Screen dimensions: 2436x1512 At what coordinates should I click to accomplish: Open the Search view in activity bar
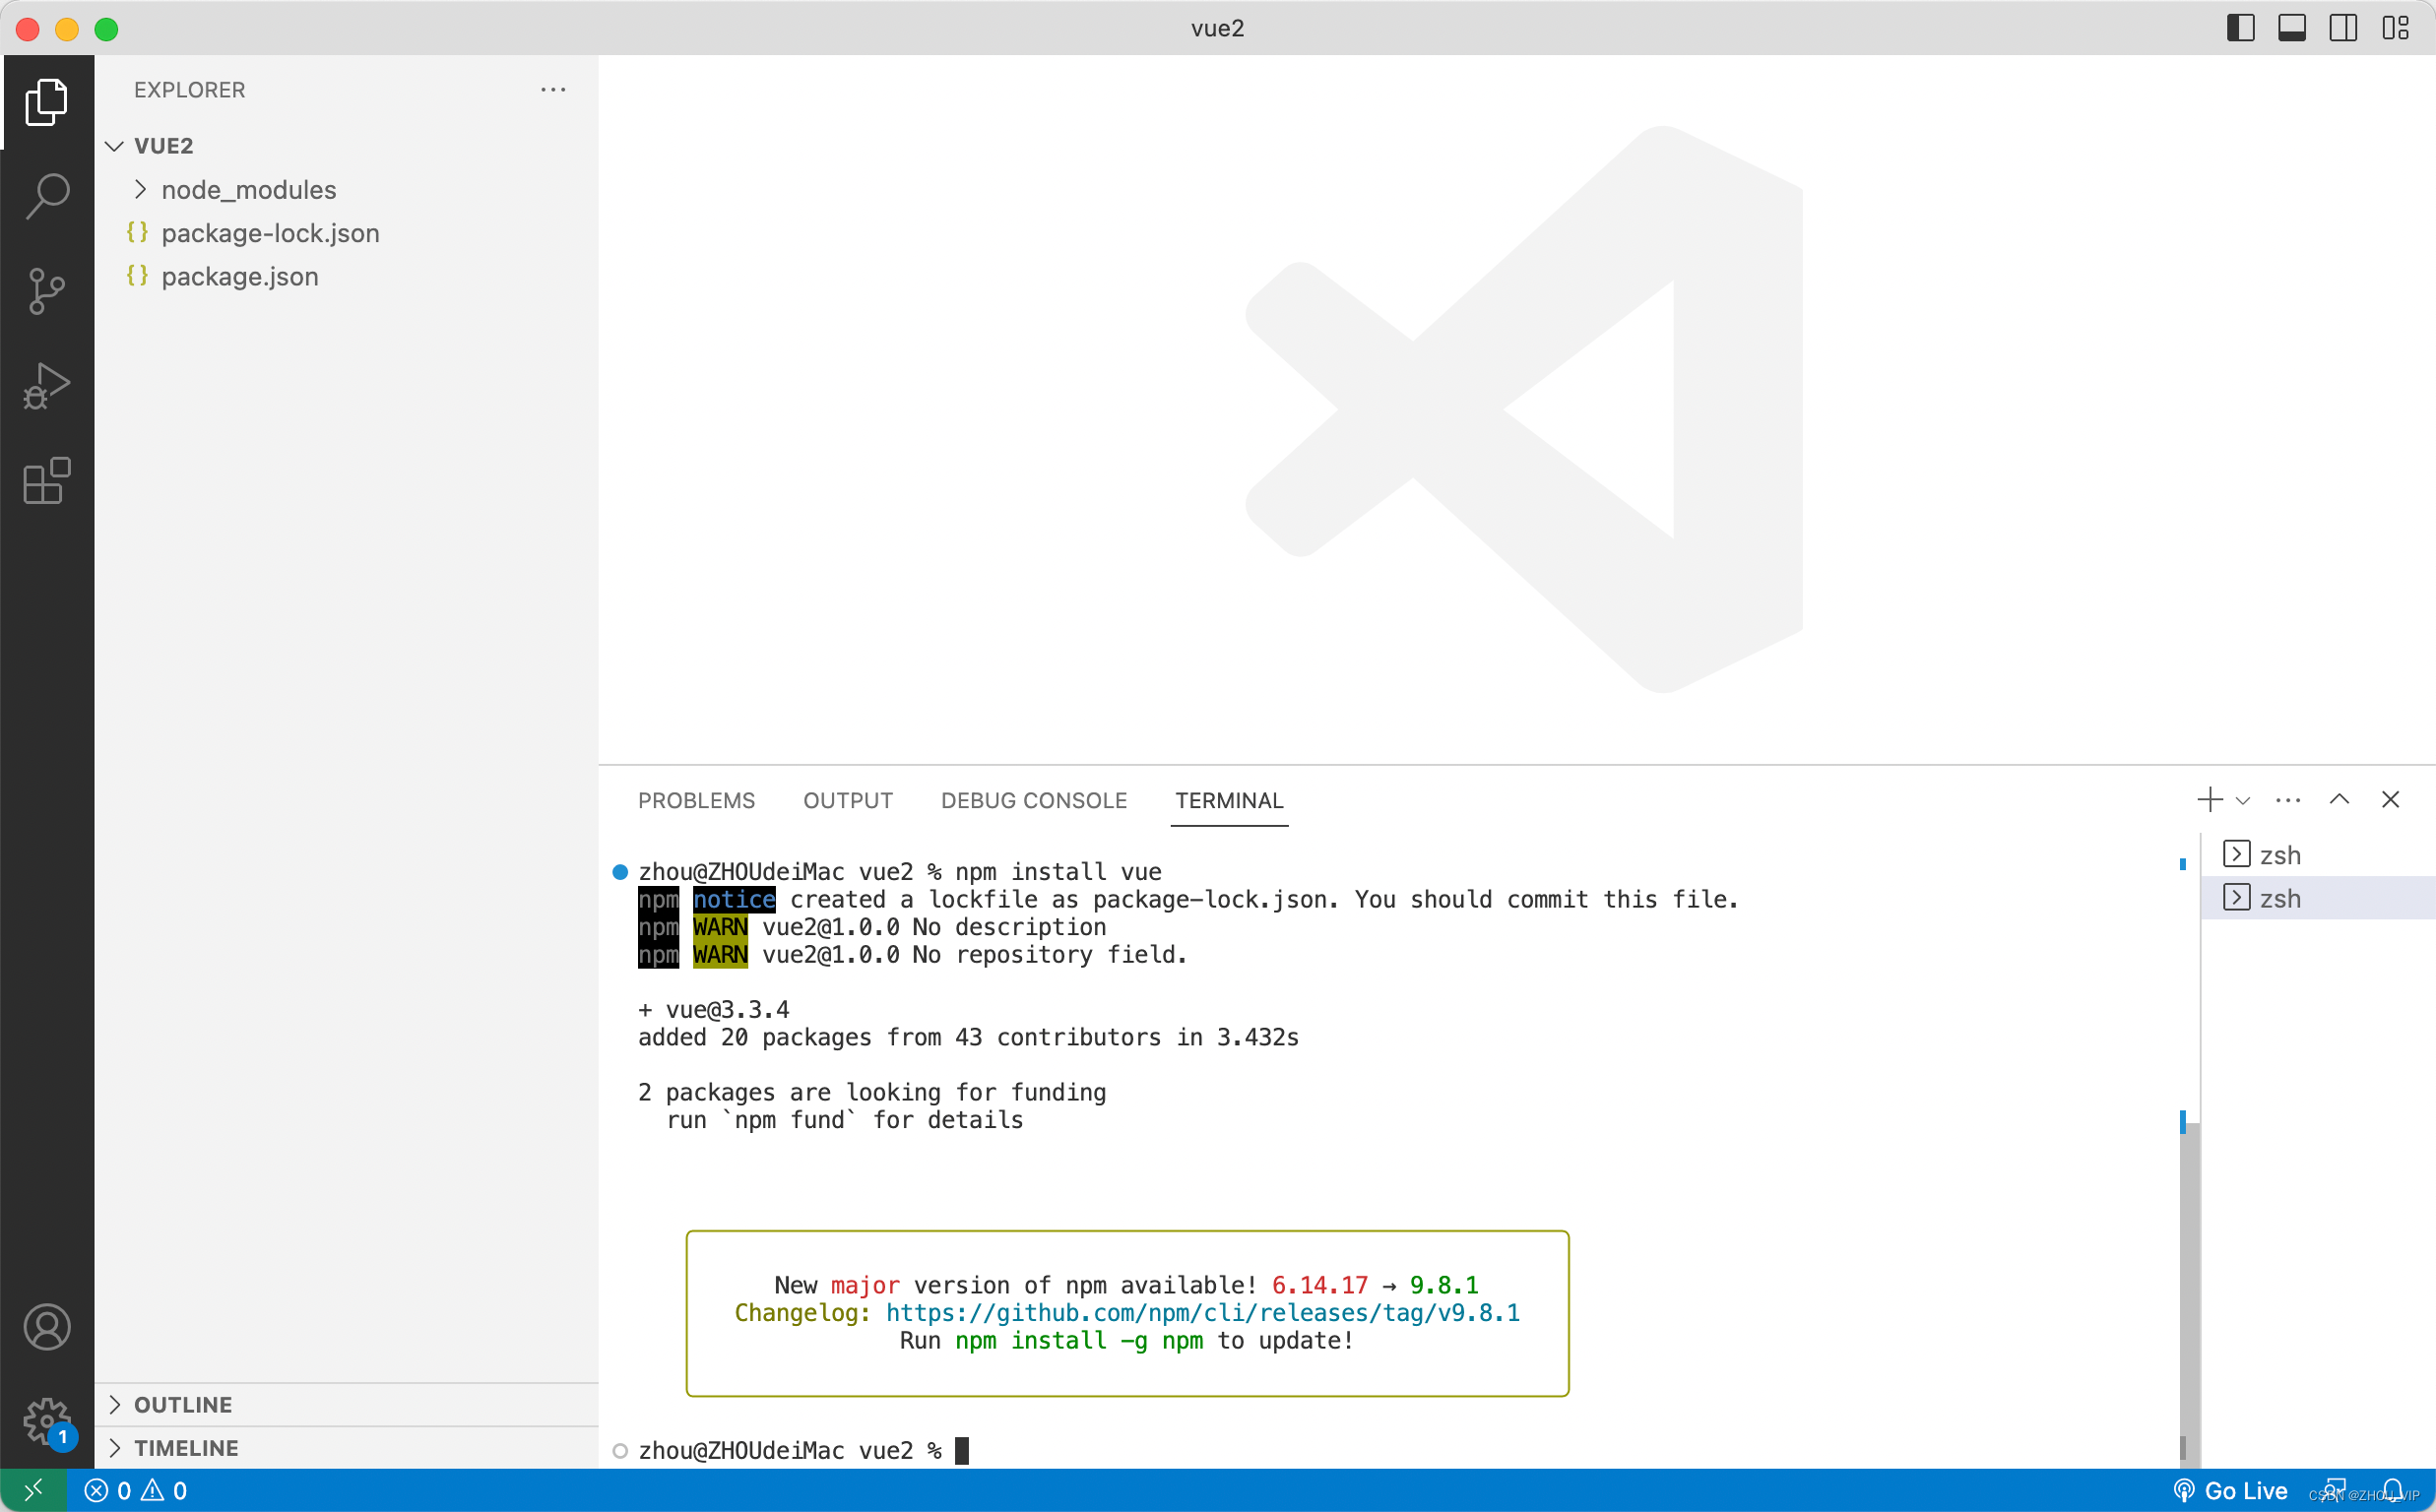pos(47,195)
